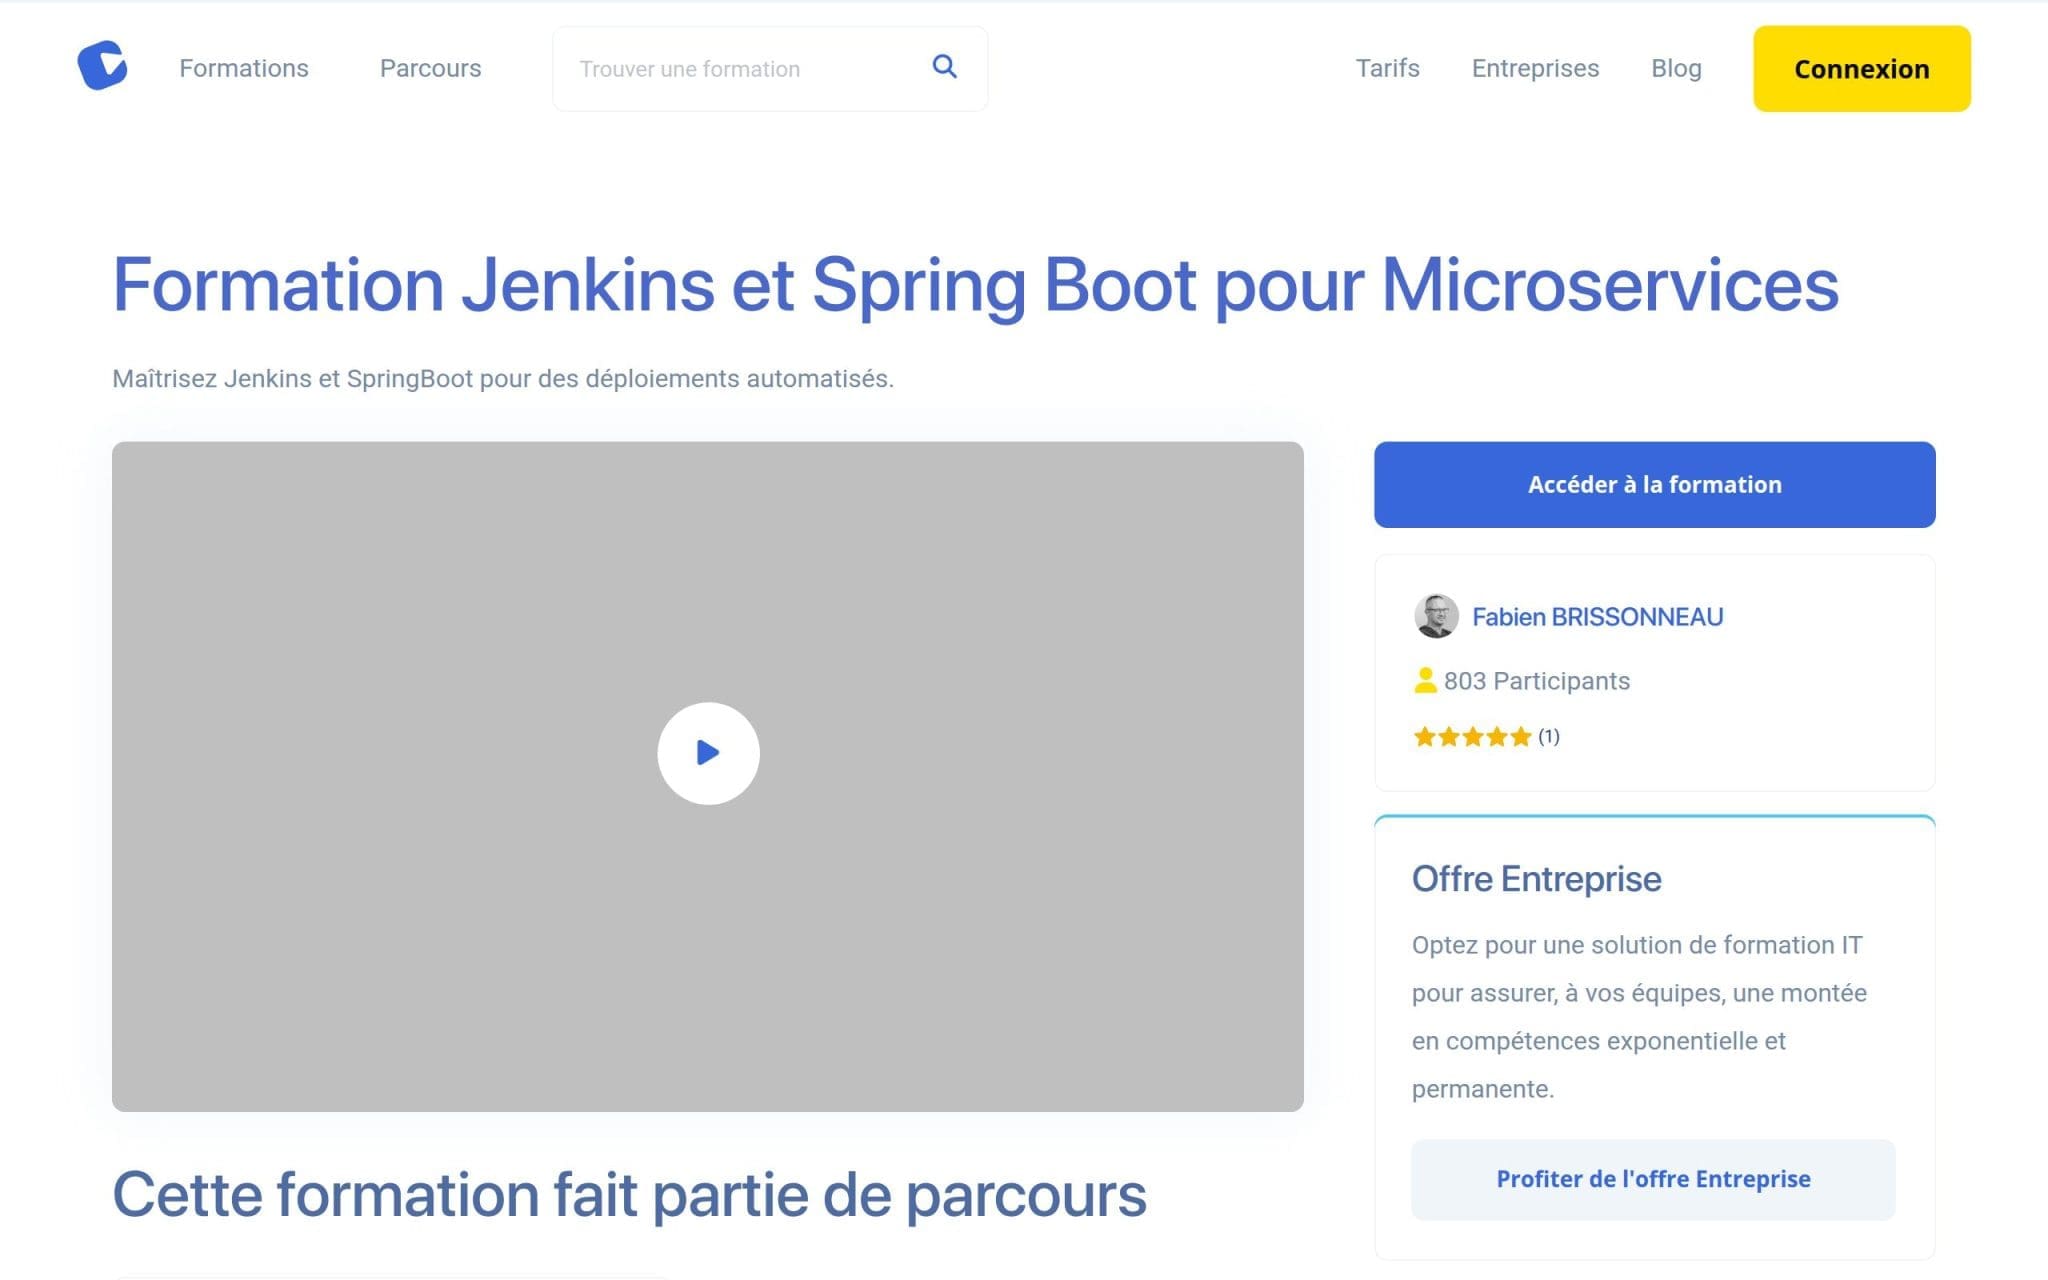The image size is (2048, 1280).
Task: Click the course title heading
Action: coord(975,286)
